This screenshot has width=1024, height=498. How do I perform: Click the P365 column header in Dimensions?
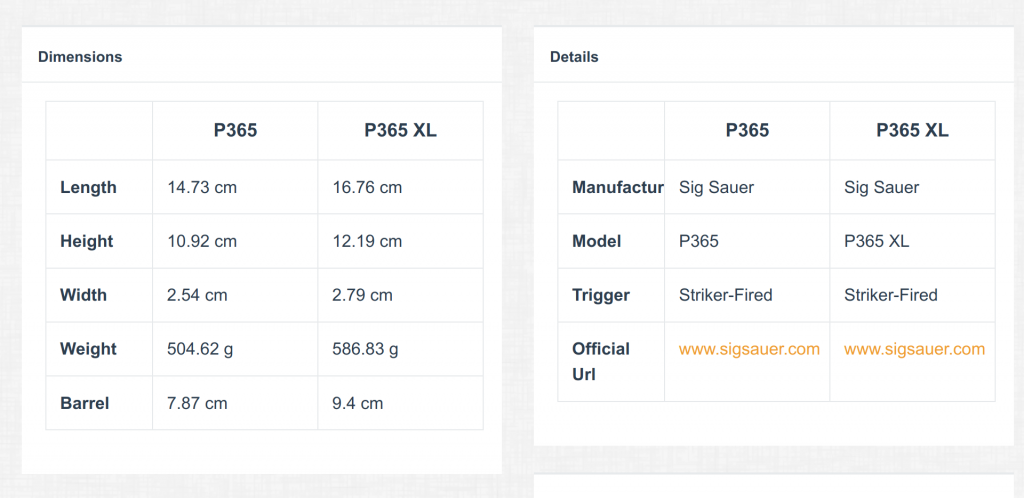[x=235, y=131]
